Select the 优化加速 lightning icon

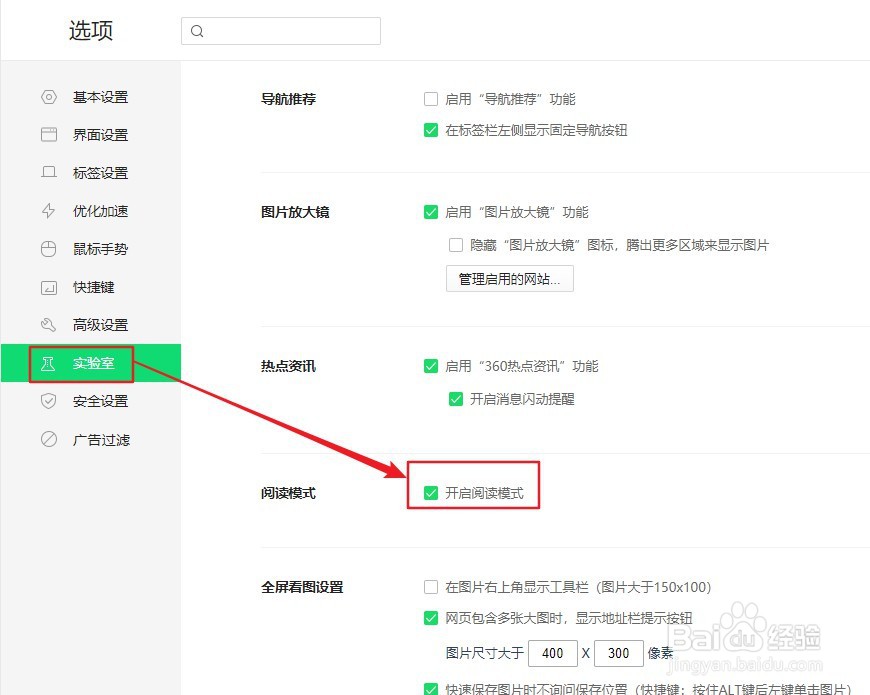point(48,211)
